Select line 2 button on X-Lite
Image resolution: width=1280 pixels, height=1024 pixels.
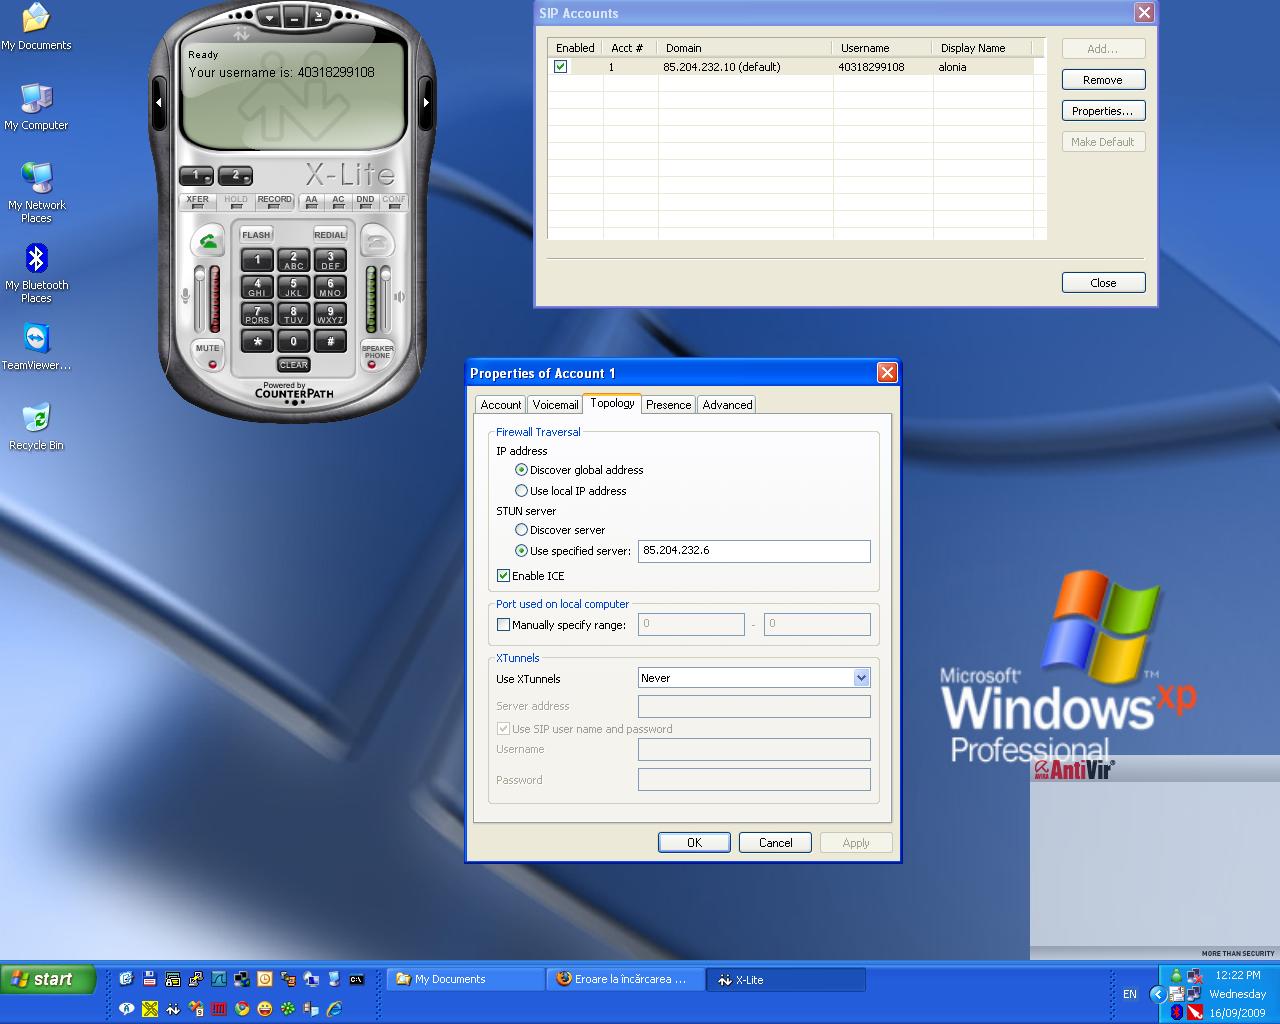tap(235, 176)
